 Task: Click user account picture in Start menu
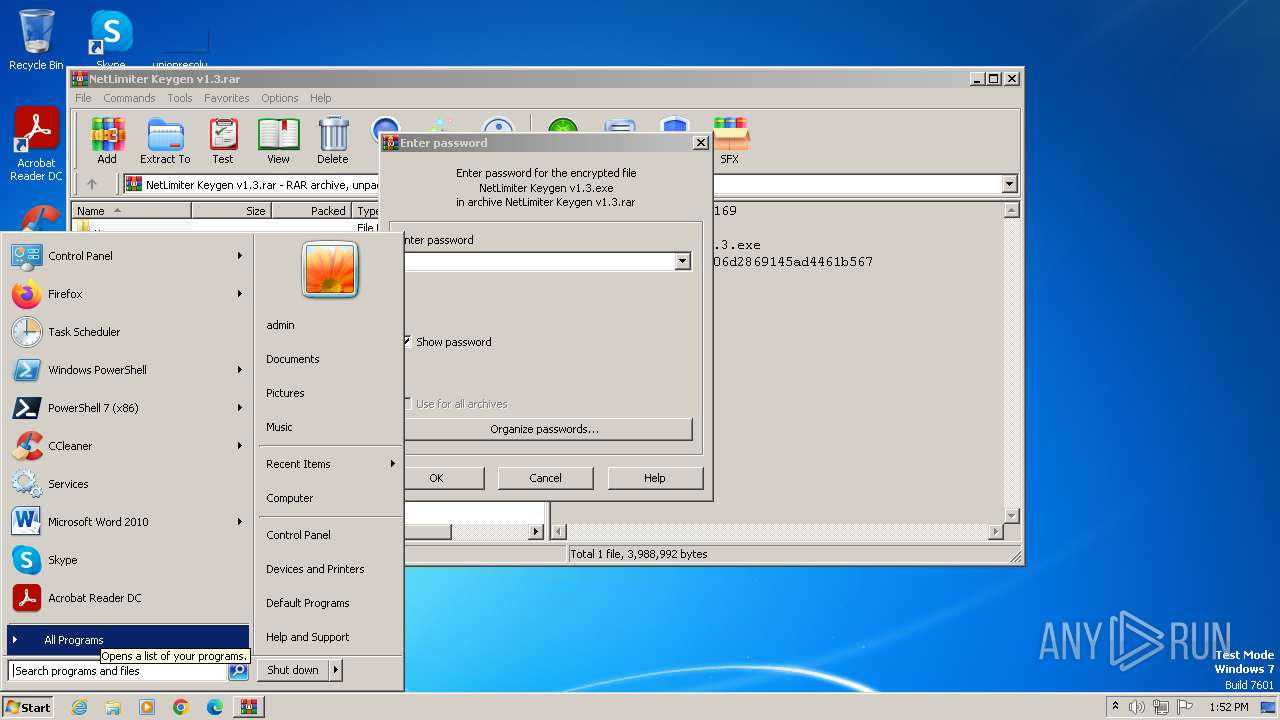click(330, 270)
